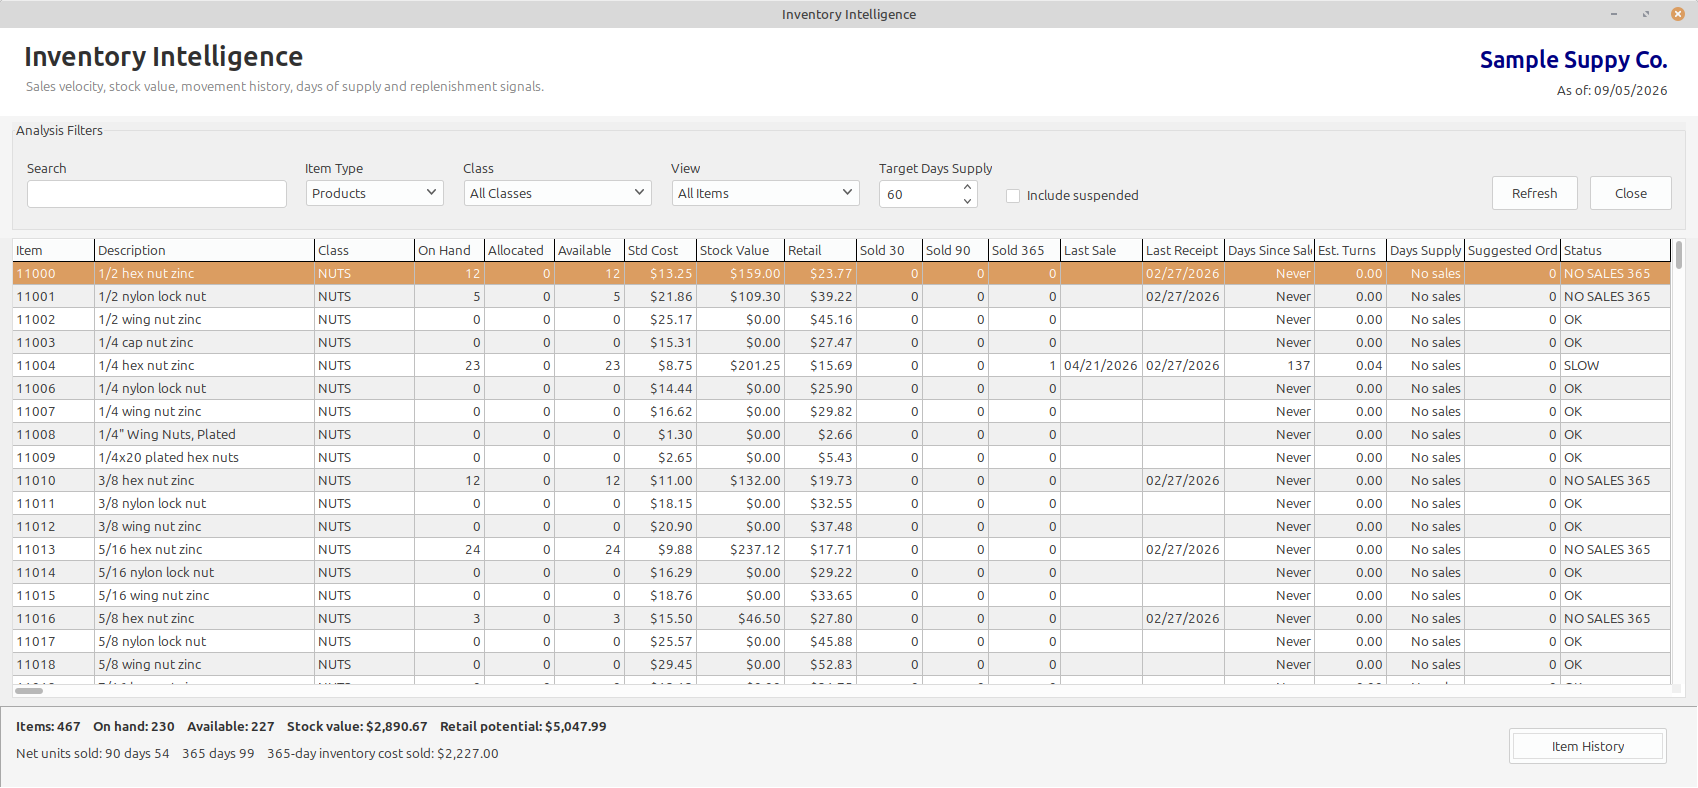Select item 11016 5/8 hex nut zinc

pos(841,618)
